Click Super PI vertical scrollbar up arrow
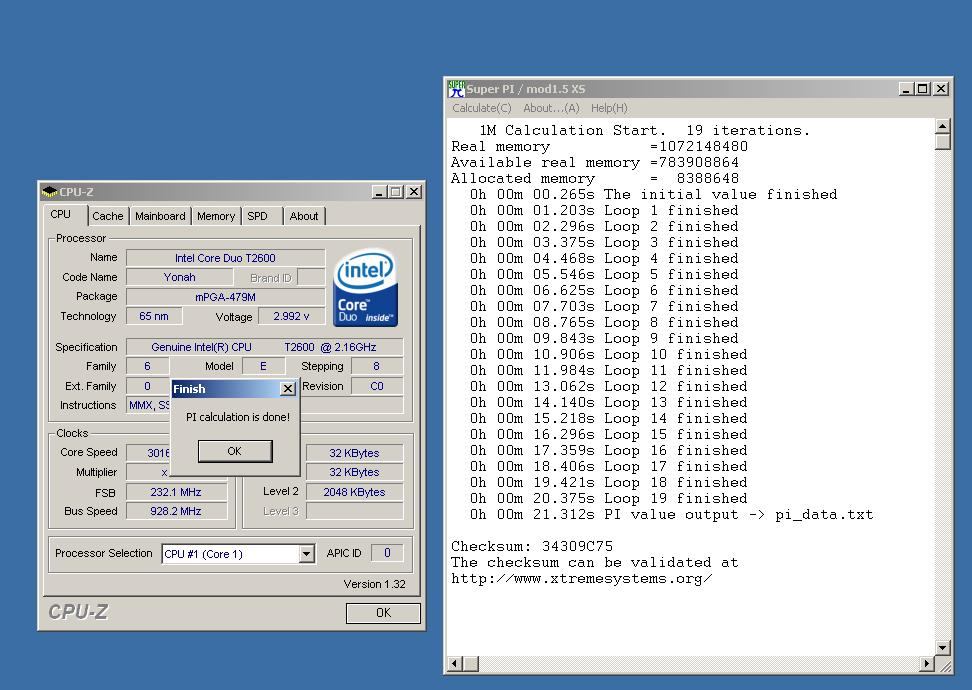Image resolution: width=972 pixels, height=690 pixels. click(x=942, y=126)
